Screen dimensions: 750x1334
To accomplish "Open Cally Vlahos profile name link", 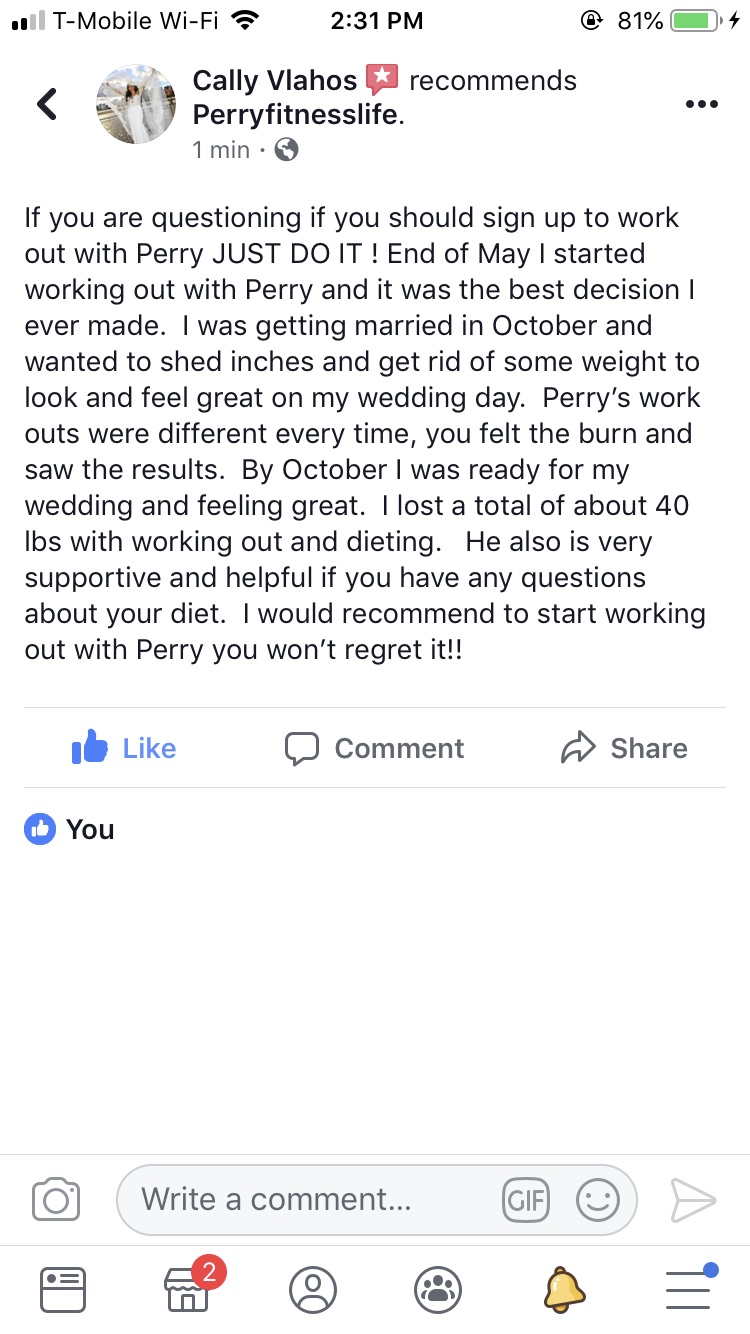I will pos(274,81).
